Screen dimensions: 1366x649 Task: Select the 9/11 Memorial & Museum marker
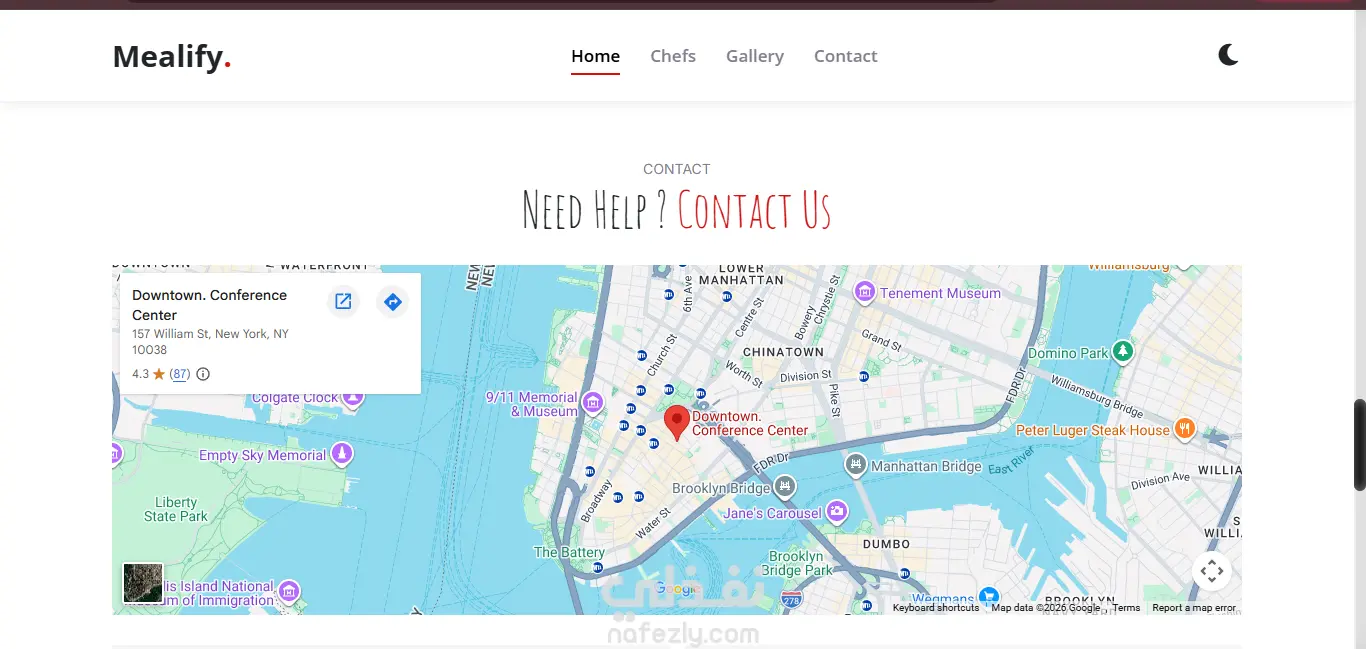click(593, 403)
